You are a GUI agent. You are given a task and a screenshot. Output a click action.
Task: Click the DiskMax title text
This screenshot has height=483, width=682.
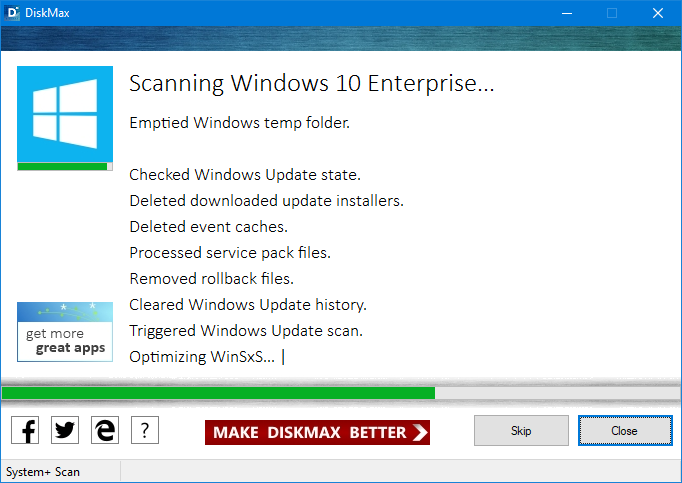47,13
